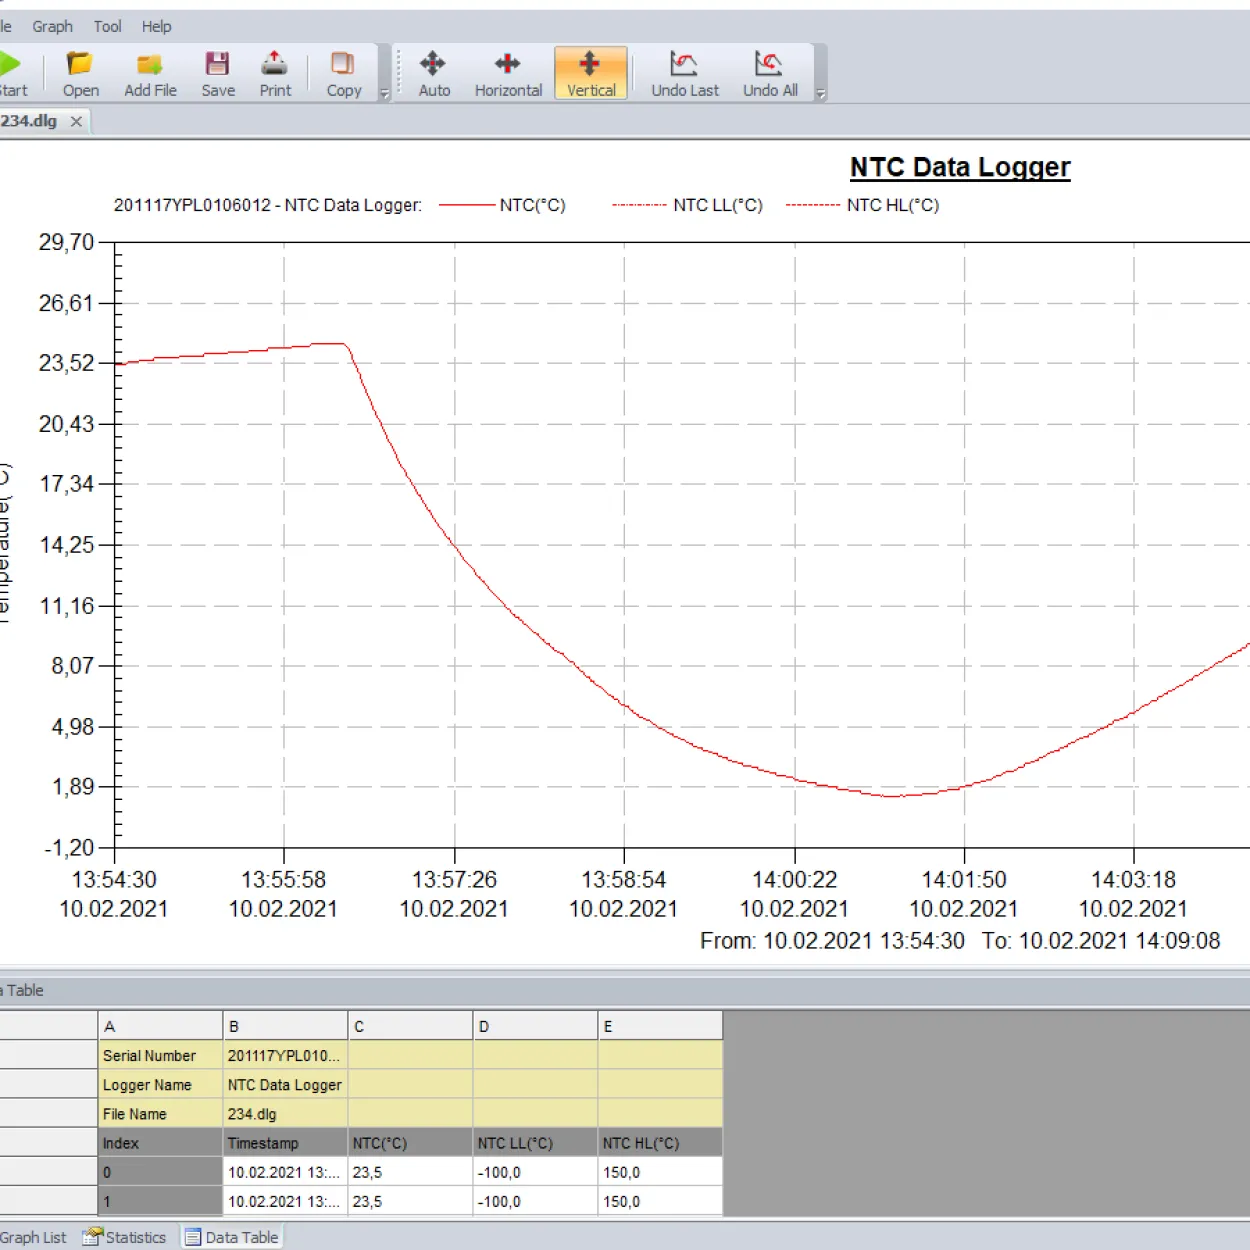The width and height of the screenshot is (1250, 1250).
Task: Click the NTC LL(°C) table header cell
Action: point(535,1143)
